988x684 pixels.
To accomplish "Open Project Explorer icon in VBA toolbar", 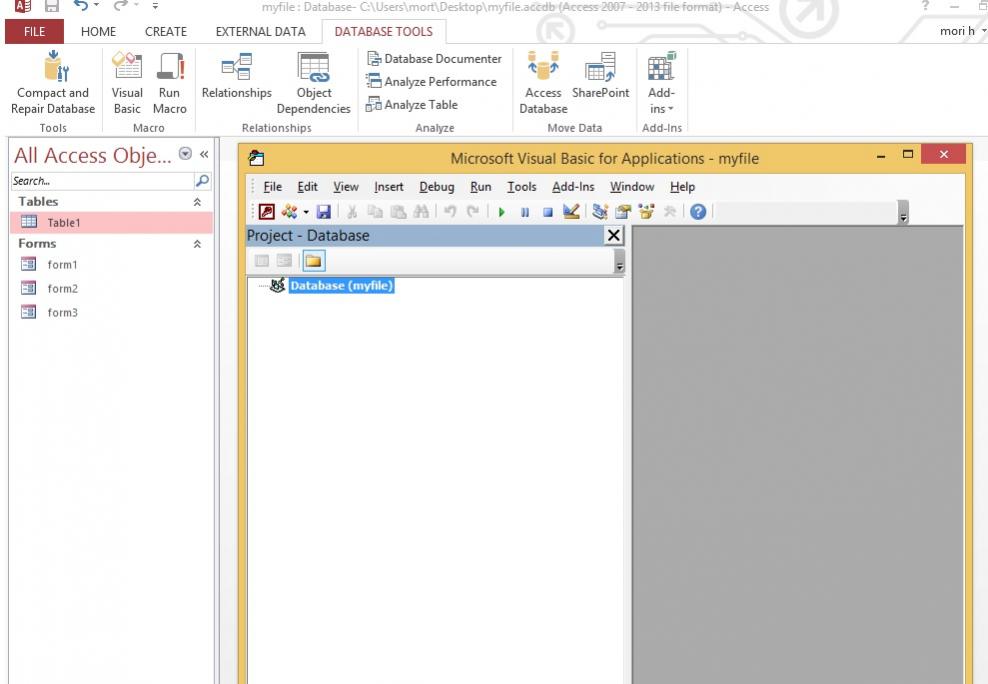I will [600, 212].
